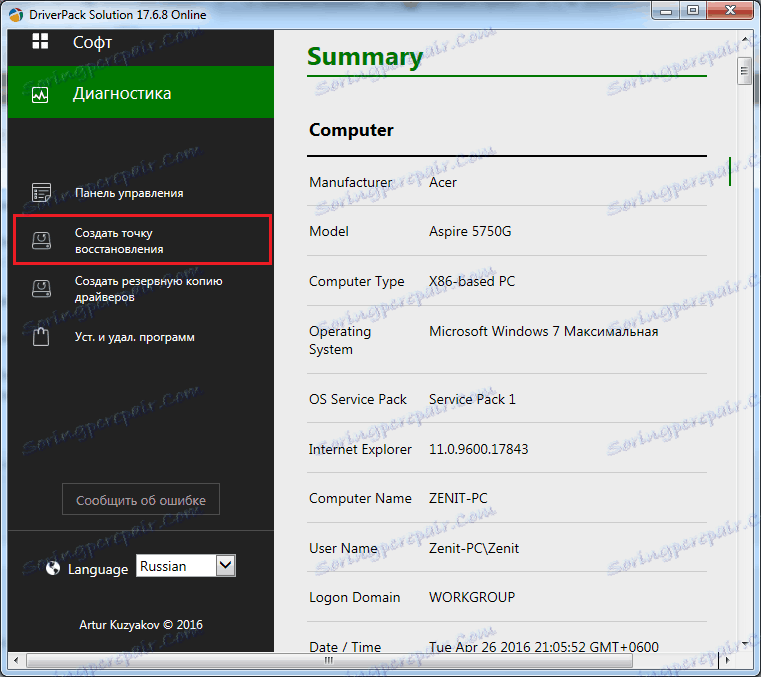Click the horizontal scrollbar right arrow
This screenshot has width=761, height=677.
(728, 660)
